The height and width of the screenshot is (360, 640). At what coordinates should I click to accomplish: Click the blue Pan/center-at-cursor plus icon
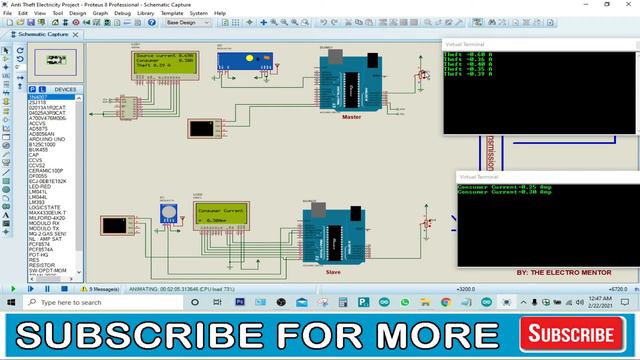pos(263,22)
